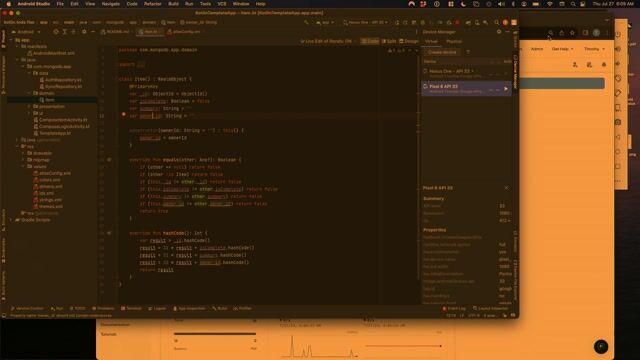640x360 pixels.
Task: Toggle Live Edit of literals setting
Action: (326, 41)
